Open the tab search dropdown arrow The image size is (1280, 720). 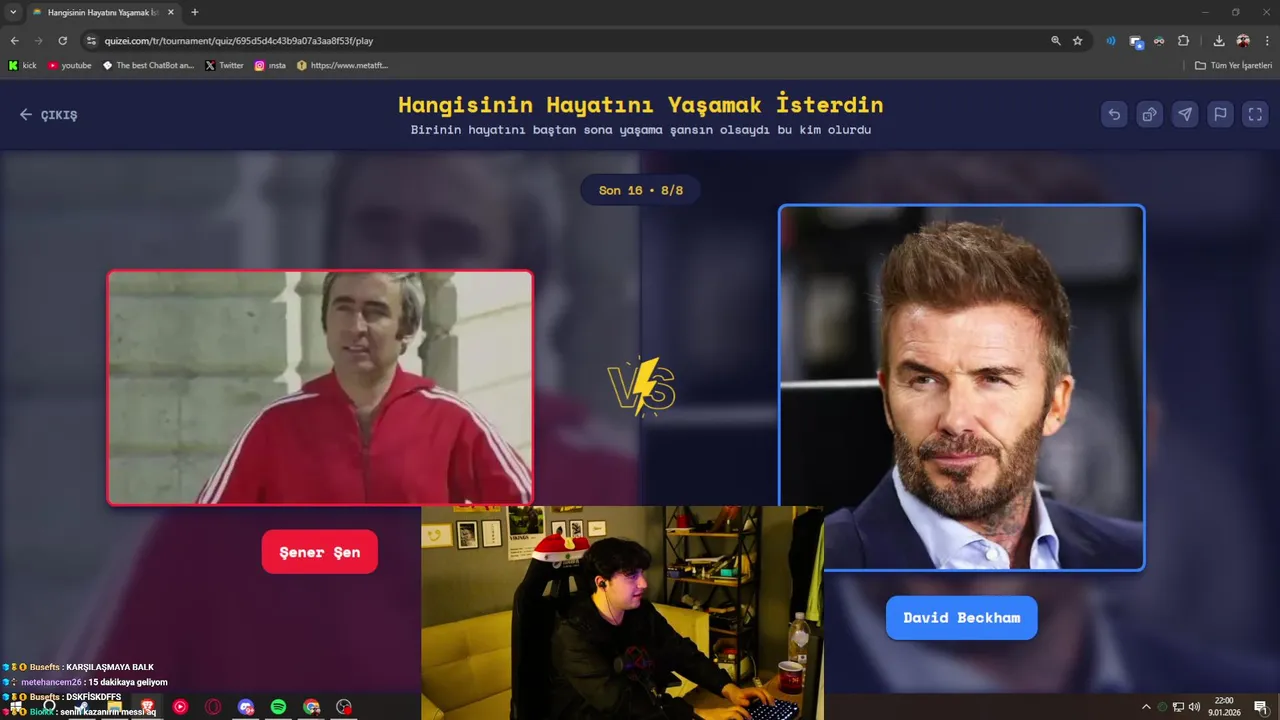pyautogui.click(x=13, y=12)
